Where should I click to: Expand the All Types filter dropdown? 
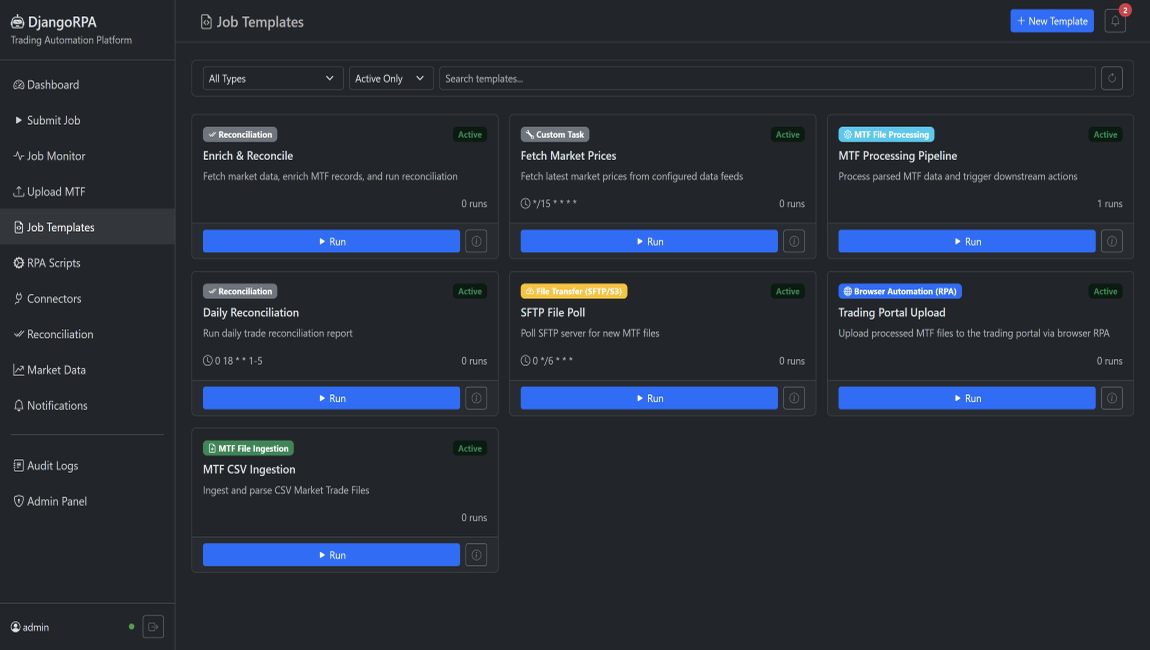pos(272,78)
